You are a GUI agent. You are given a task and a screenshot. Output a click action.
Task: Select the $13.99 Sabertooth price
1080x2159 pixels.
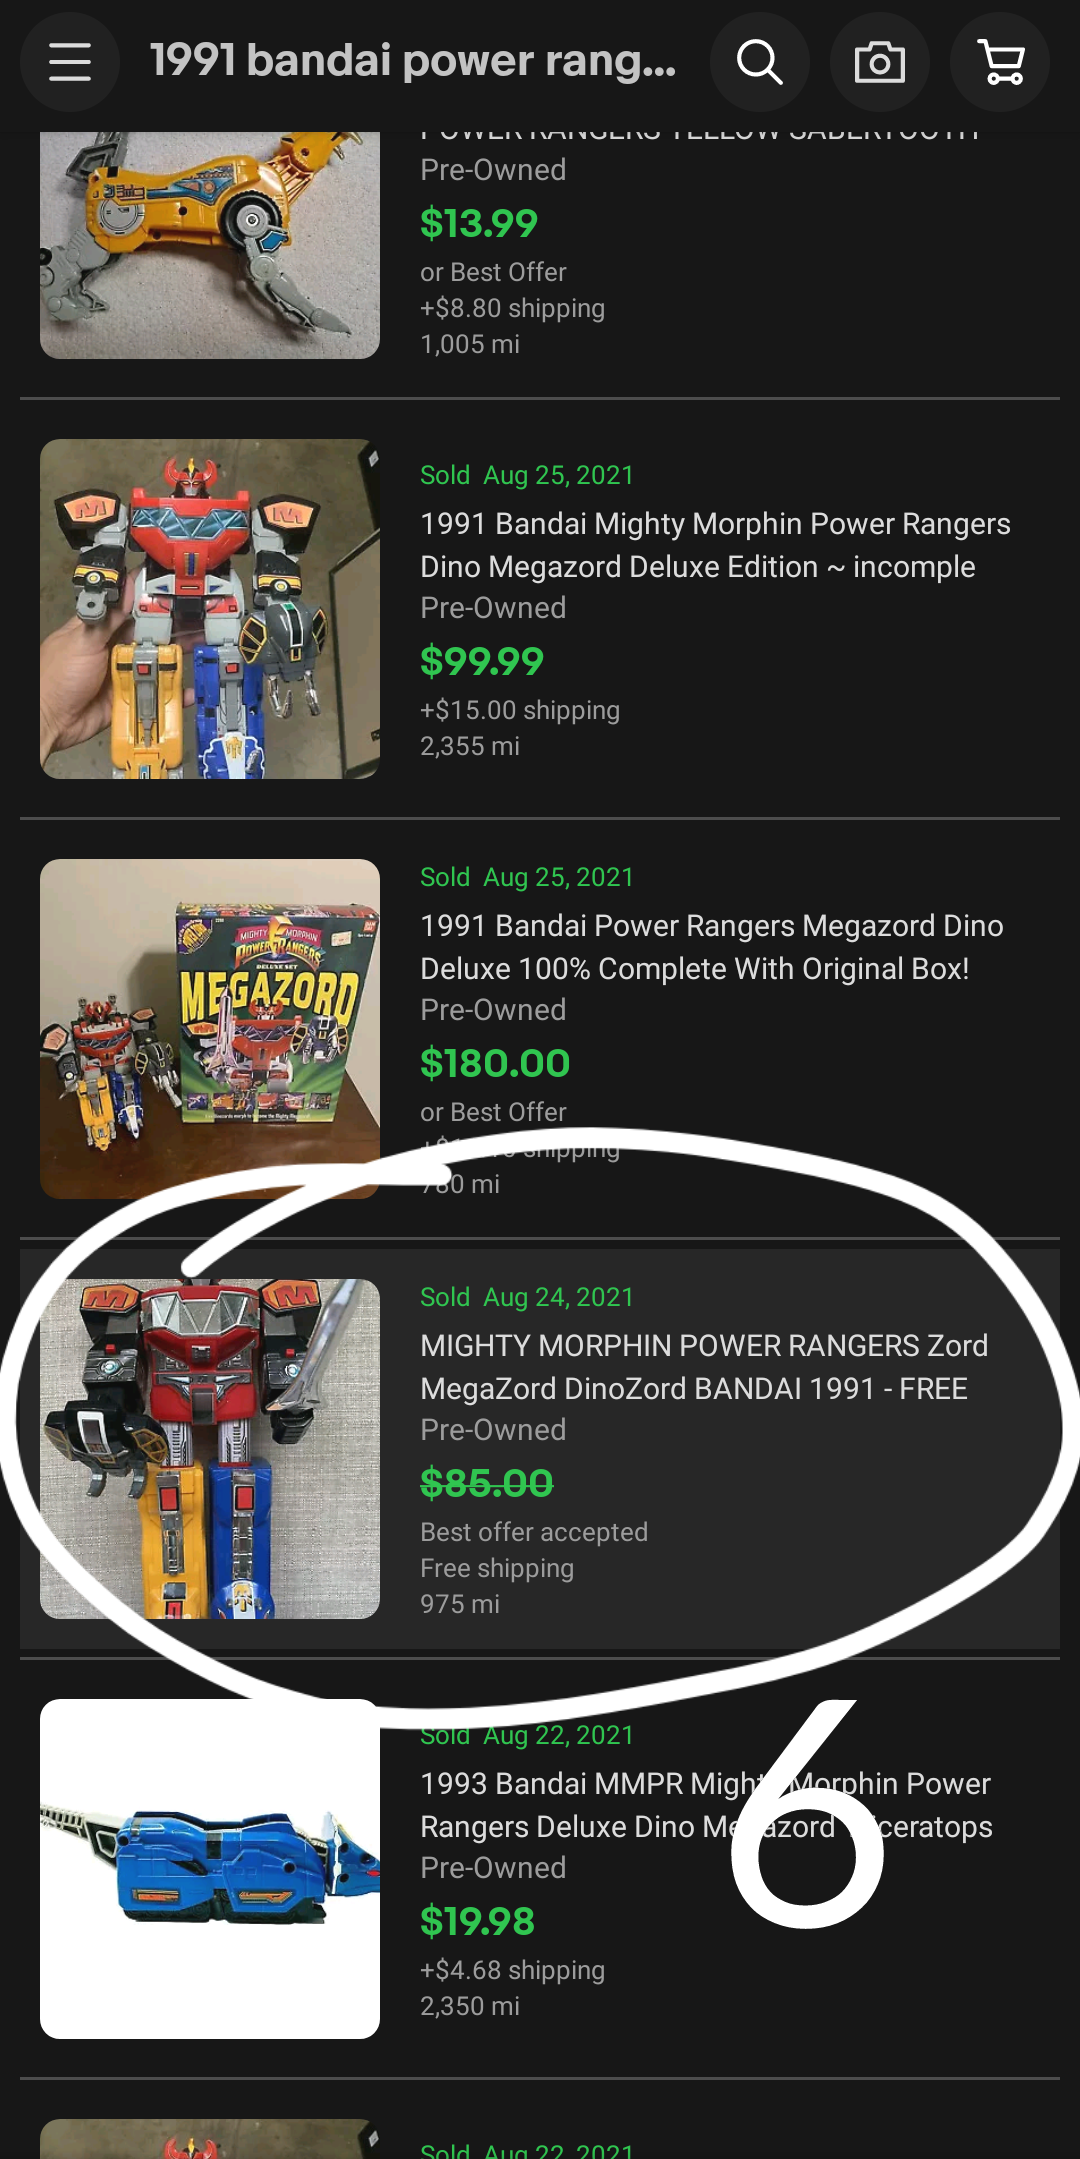(x=479, y=223)
